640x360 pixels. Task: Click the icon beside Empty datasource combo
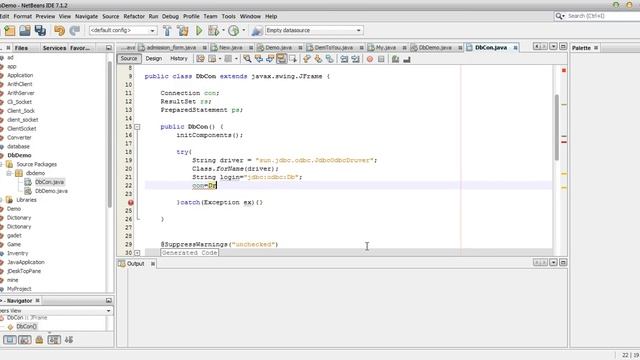tap(257, 31)
